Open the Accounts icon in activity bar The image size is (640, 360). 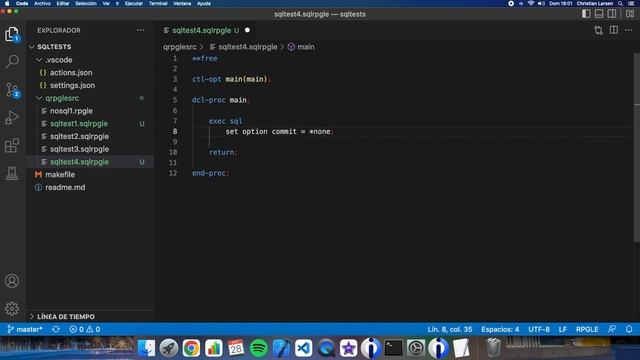coord(12,281)
